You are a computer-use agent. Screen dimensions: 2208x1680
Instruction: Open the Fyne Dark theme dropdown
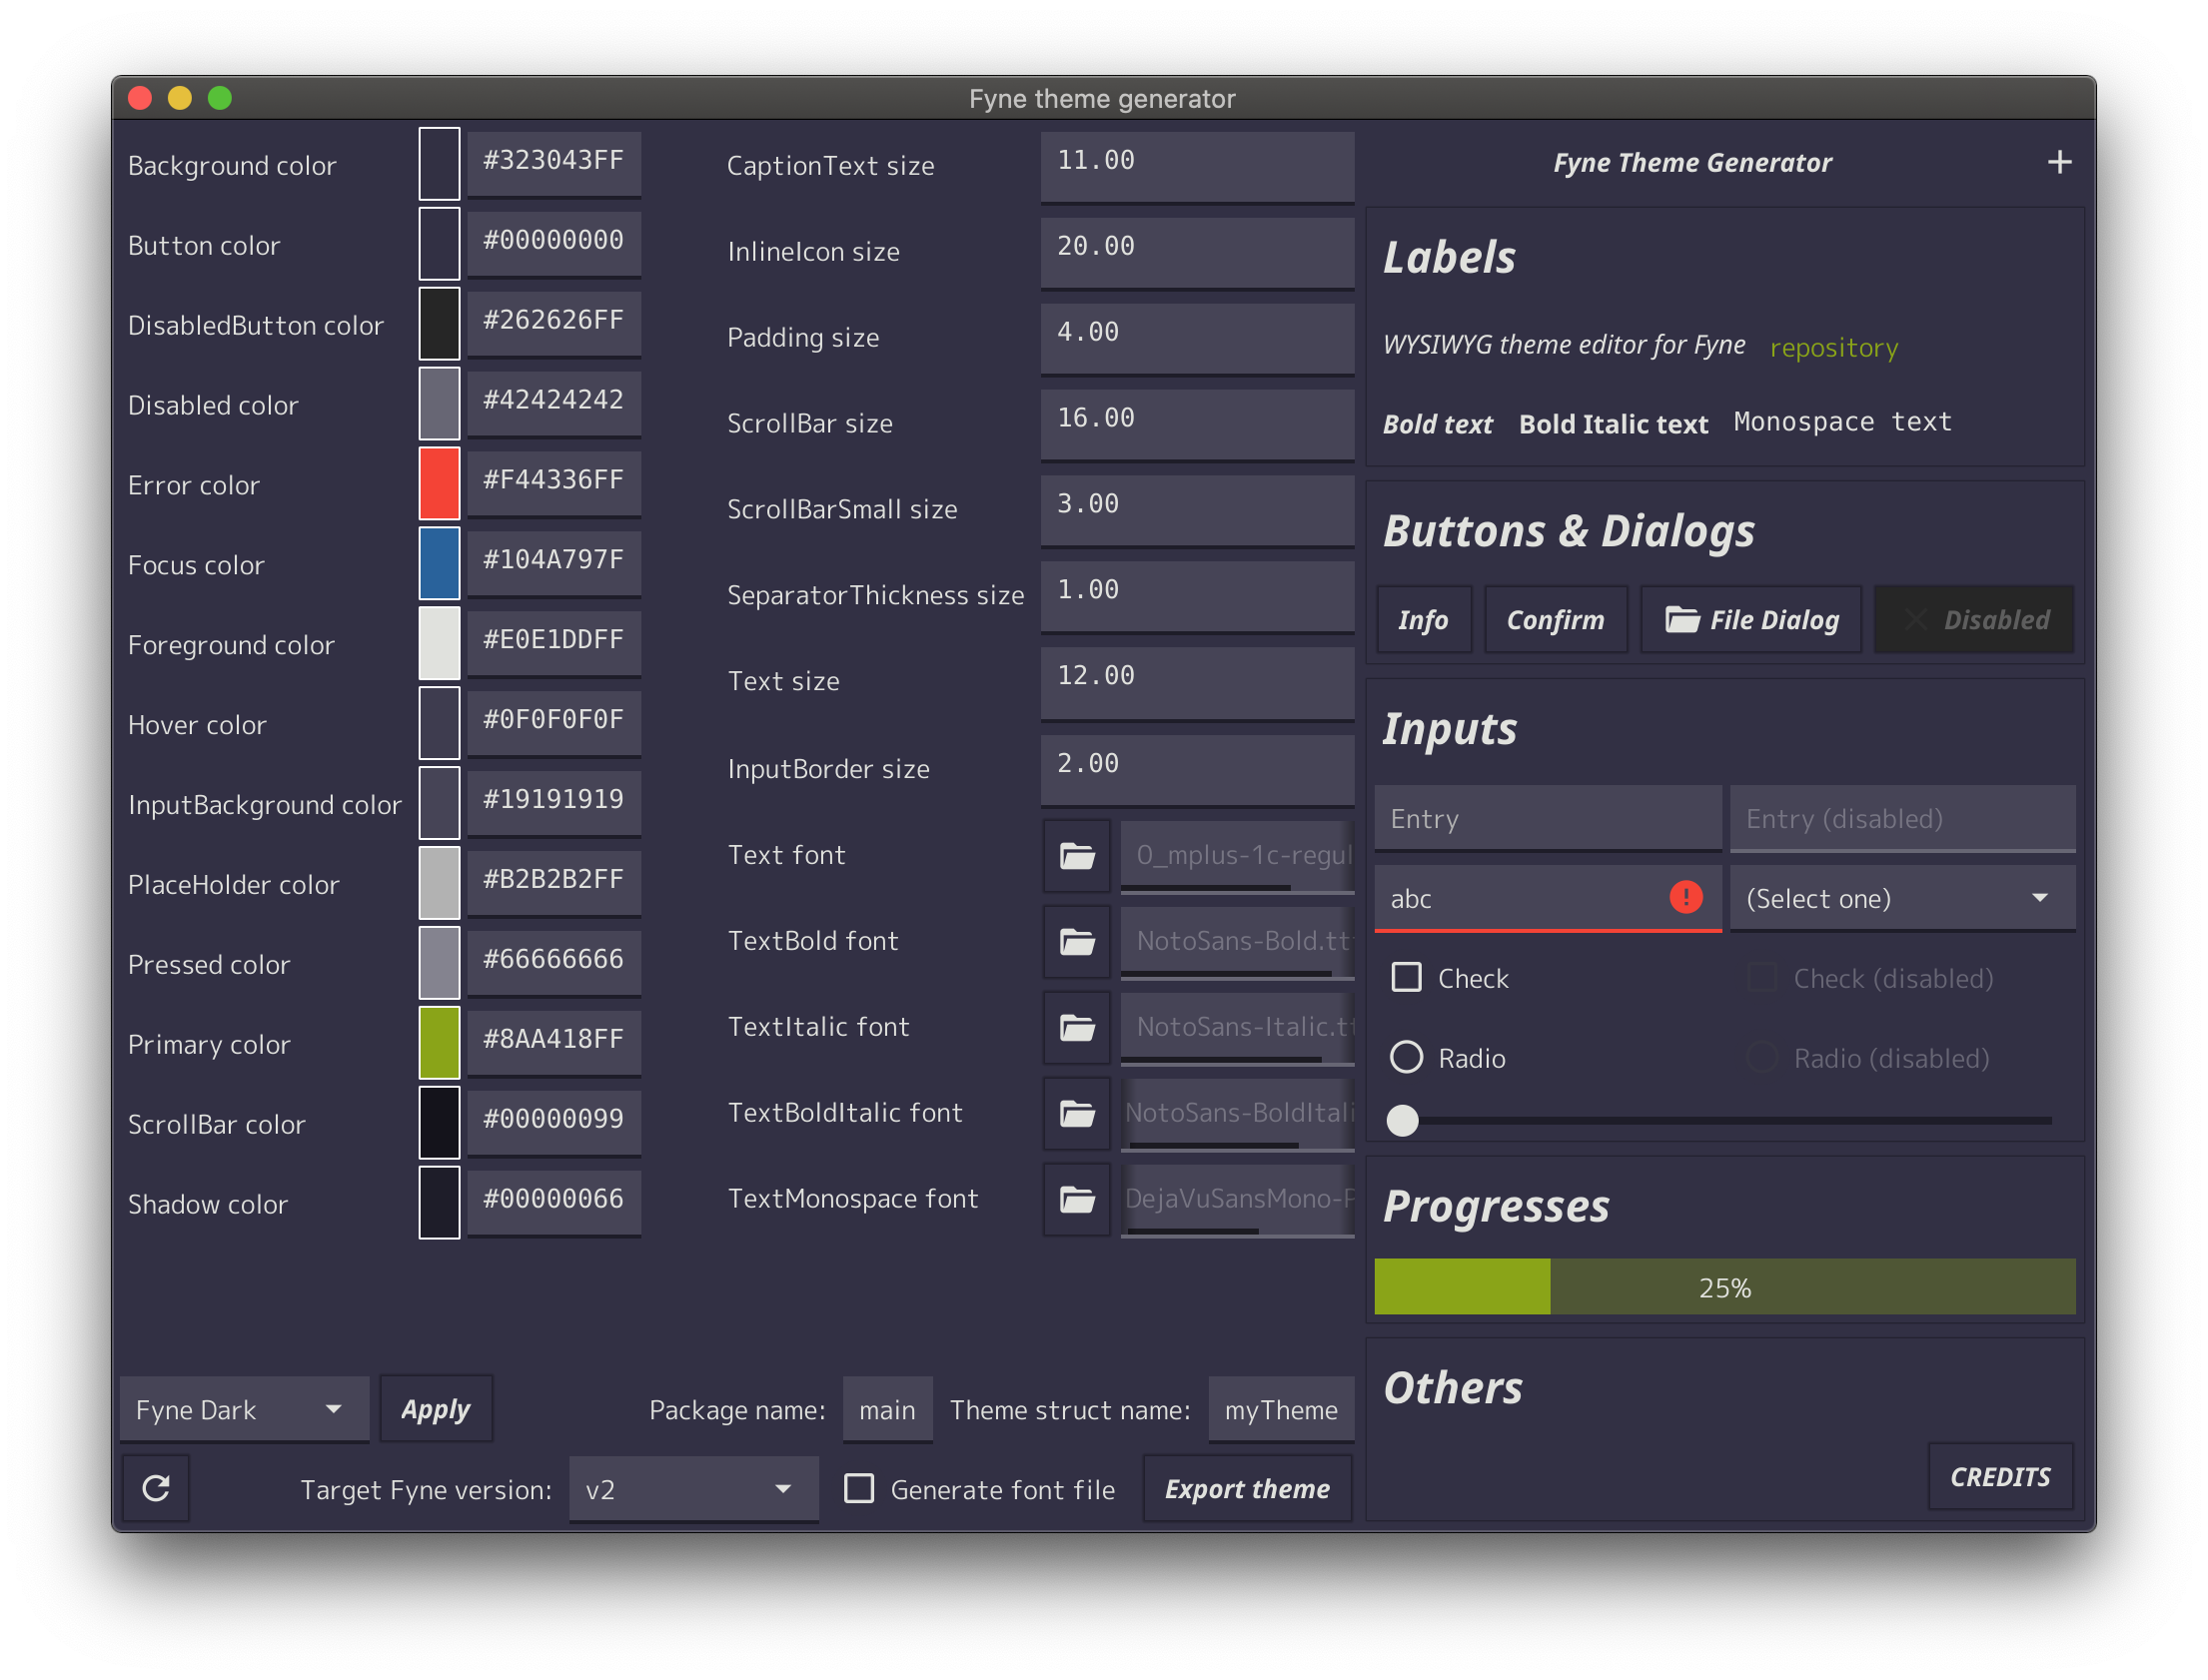coord(244,1410)
